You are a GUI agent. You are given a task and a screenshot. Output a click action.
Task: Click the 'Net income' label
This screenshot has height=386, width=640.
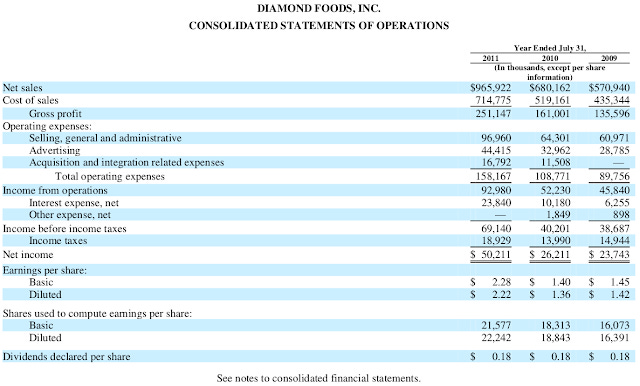(28, 255)
